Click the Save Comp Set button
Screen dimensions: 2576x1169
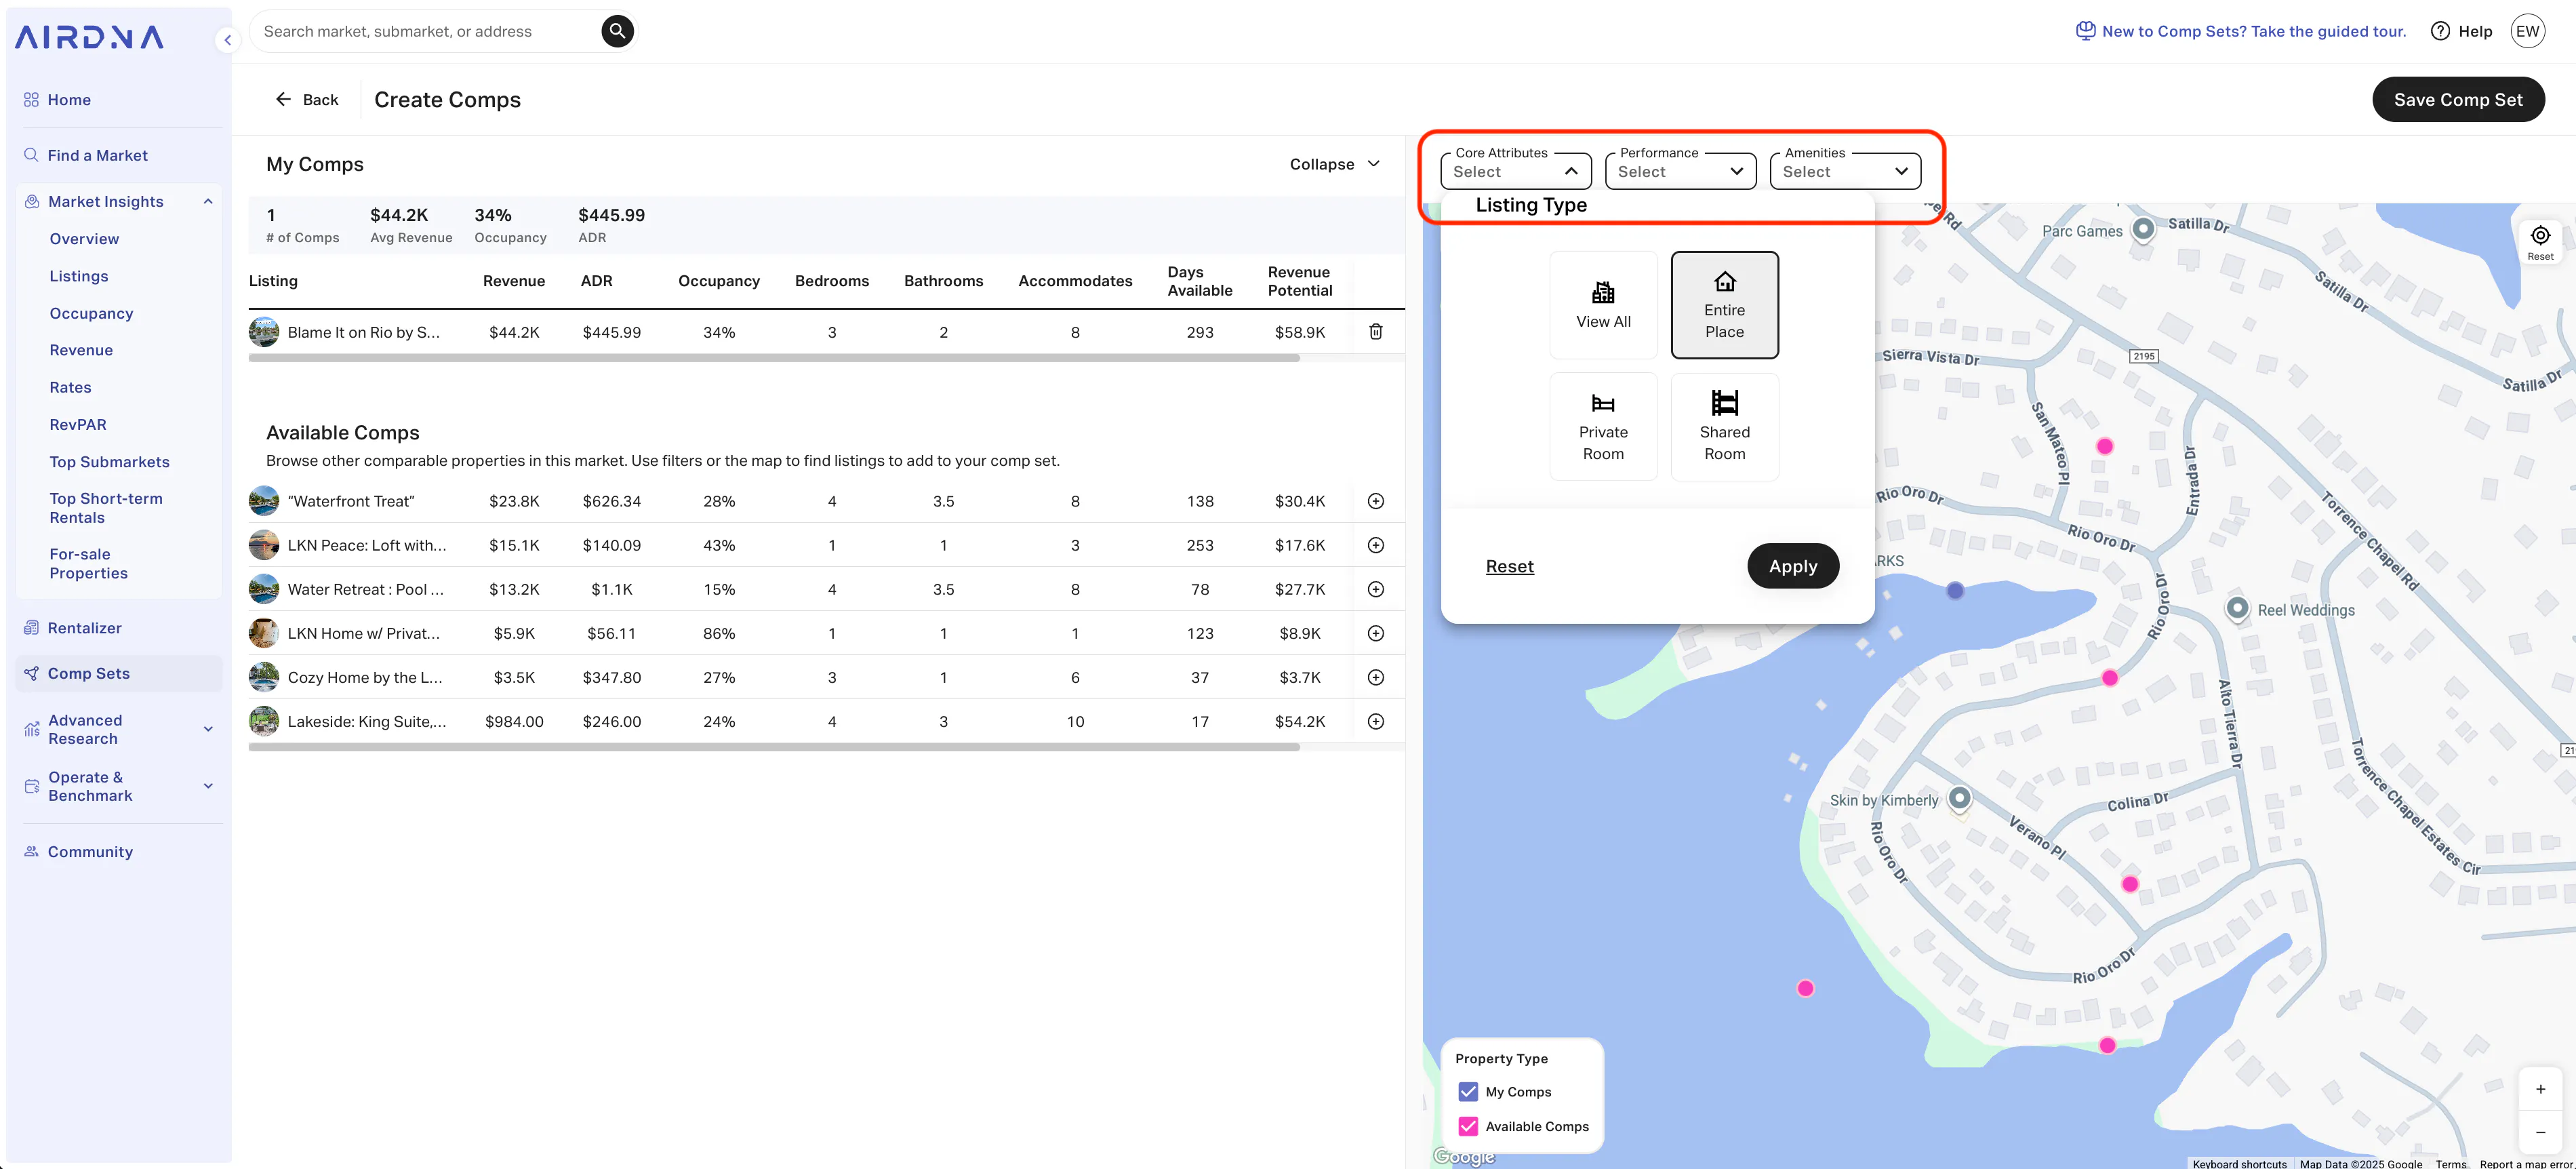tap(2458, 99)
